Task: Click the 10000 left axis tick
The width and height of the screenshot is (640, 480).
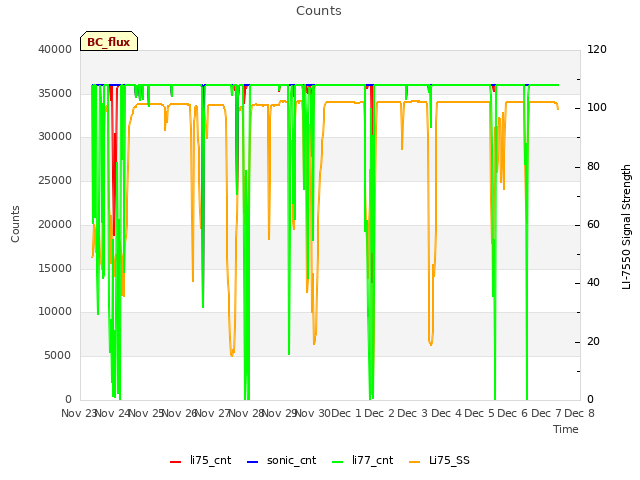Action: tap(55, 311)
